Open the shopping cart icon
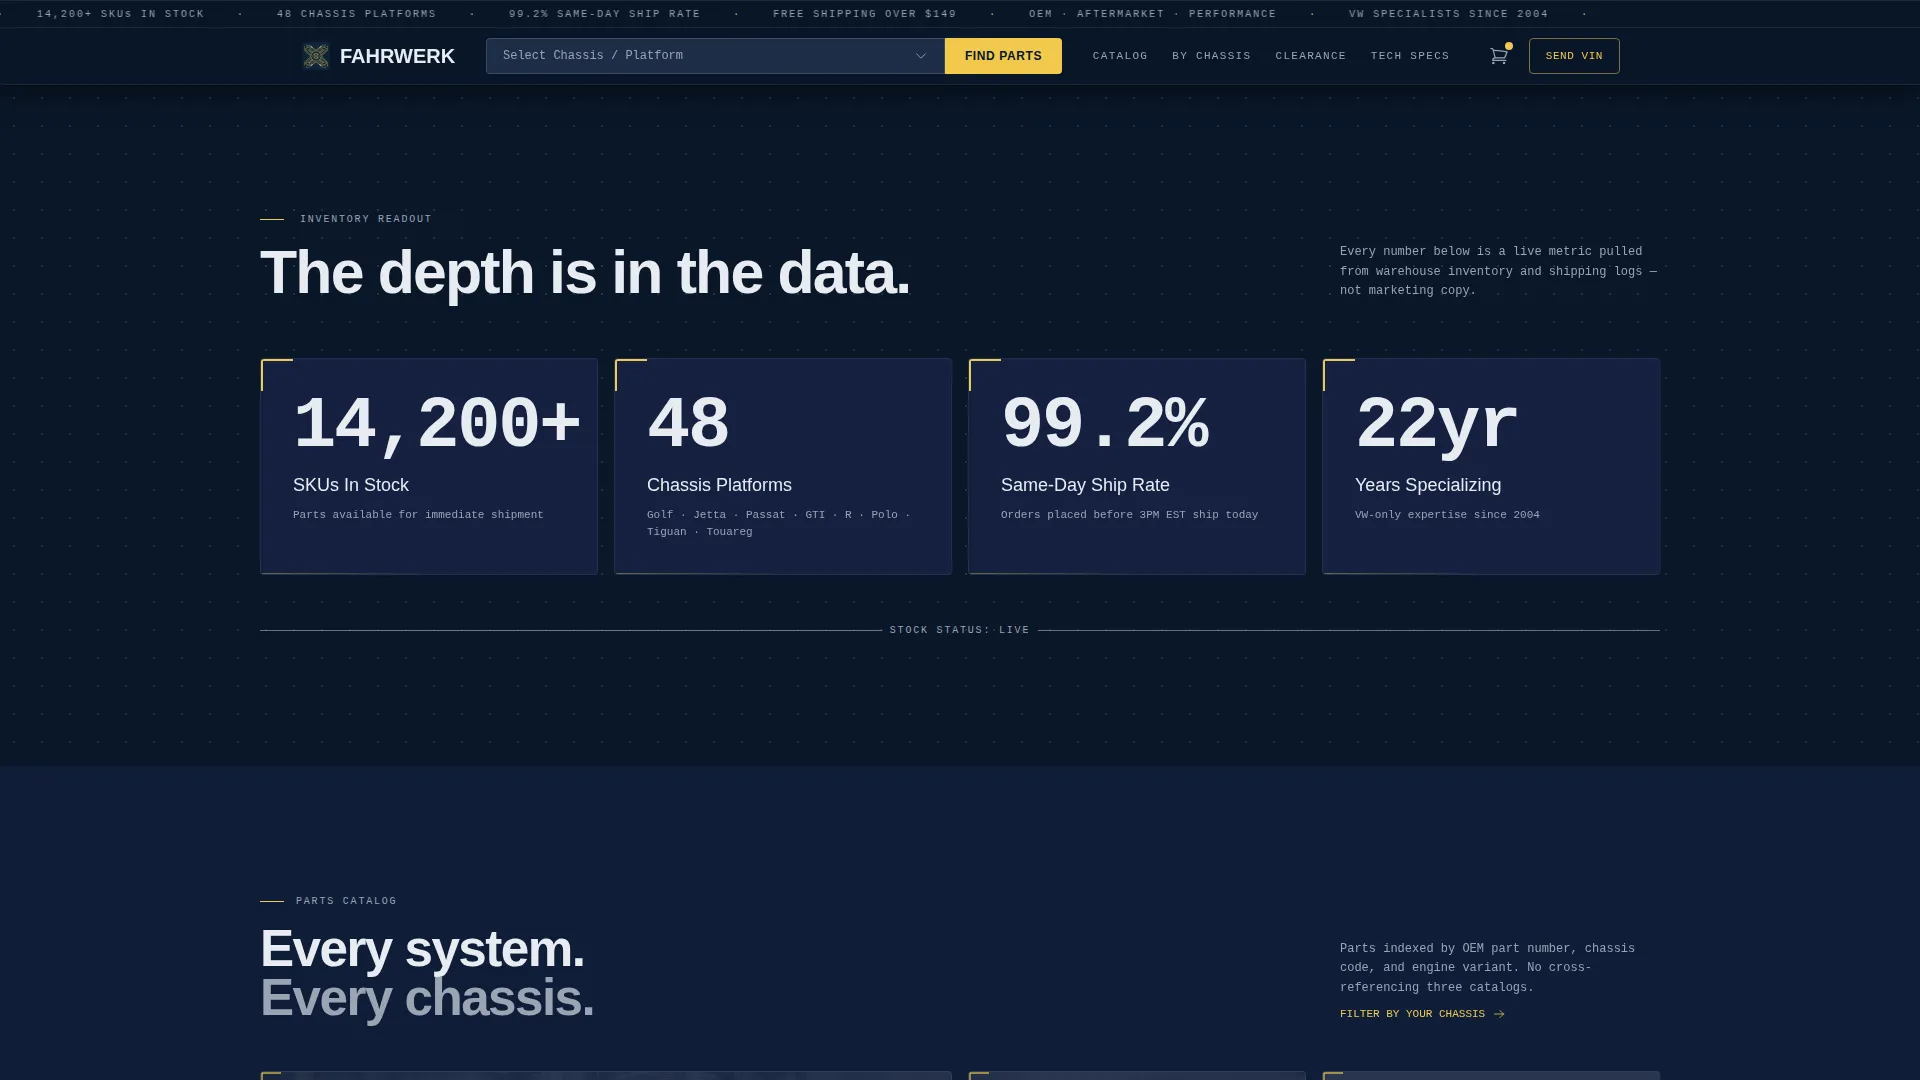Image resolution: width=1920 pixels, height=1080 pixels. tap(1498, 56)
